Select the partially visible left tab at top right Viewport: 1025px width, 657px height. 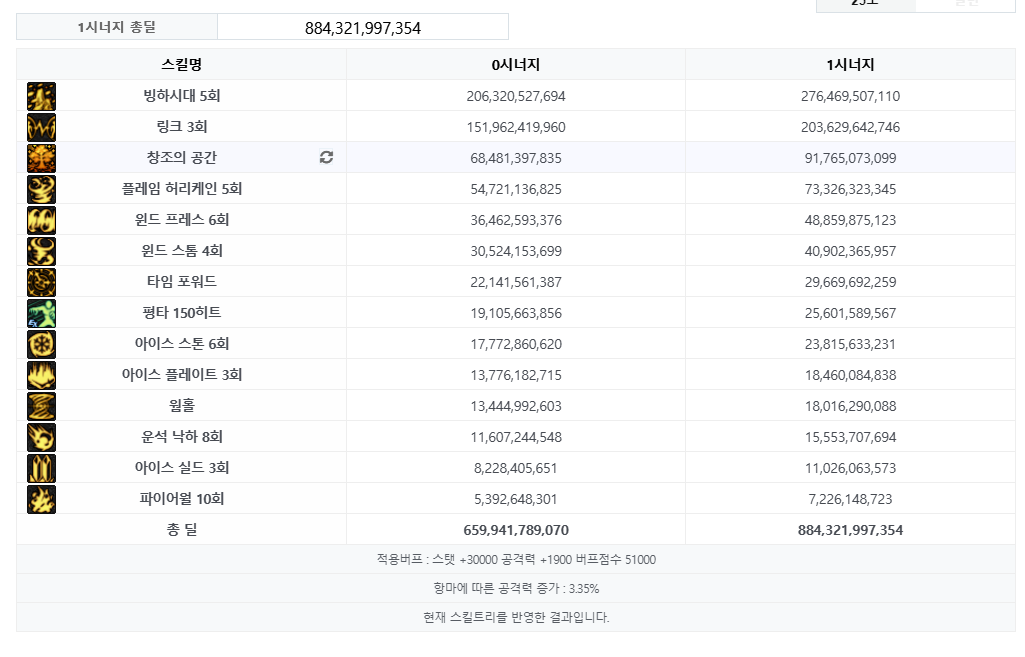[865, 5]
